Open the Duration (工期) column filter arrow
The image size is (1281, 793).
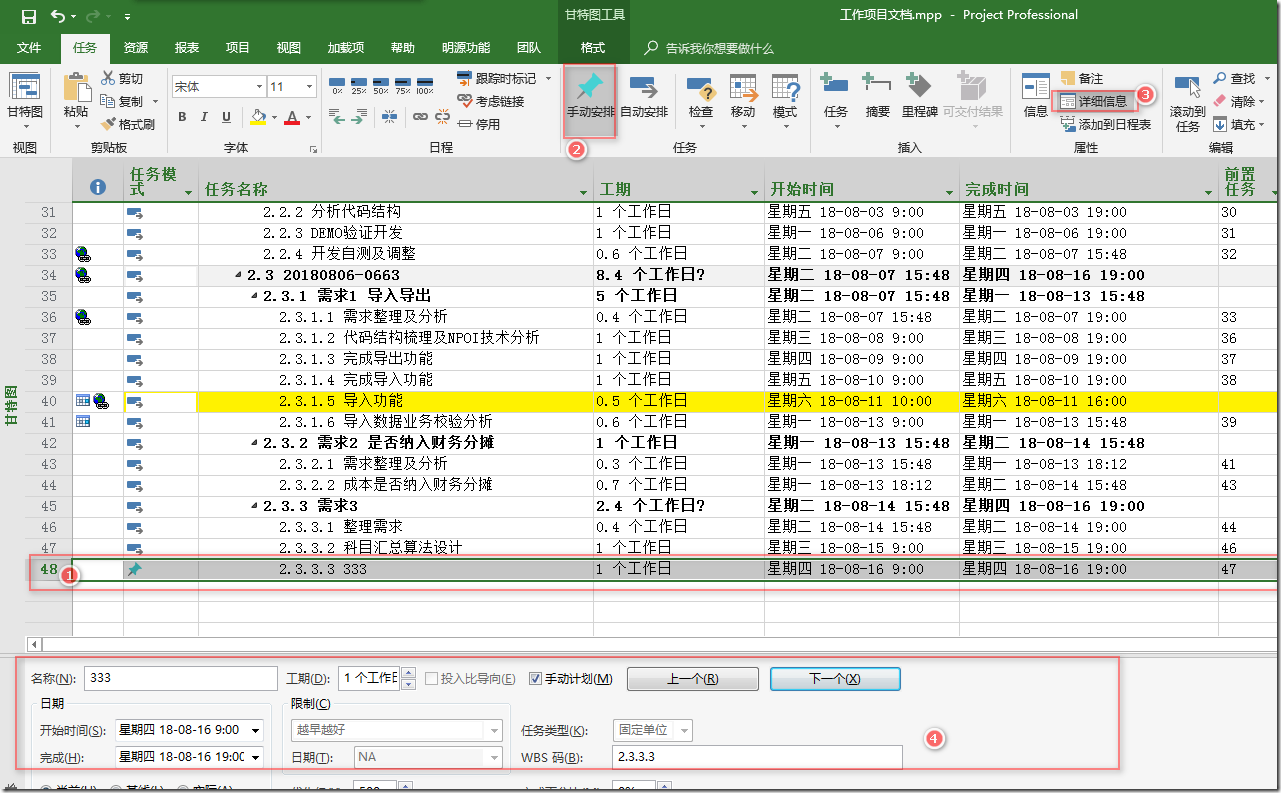(755, 191)
